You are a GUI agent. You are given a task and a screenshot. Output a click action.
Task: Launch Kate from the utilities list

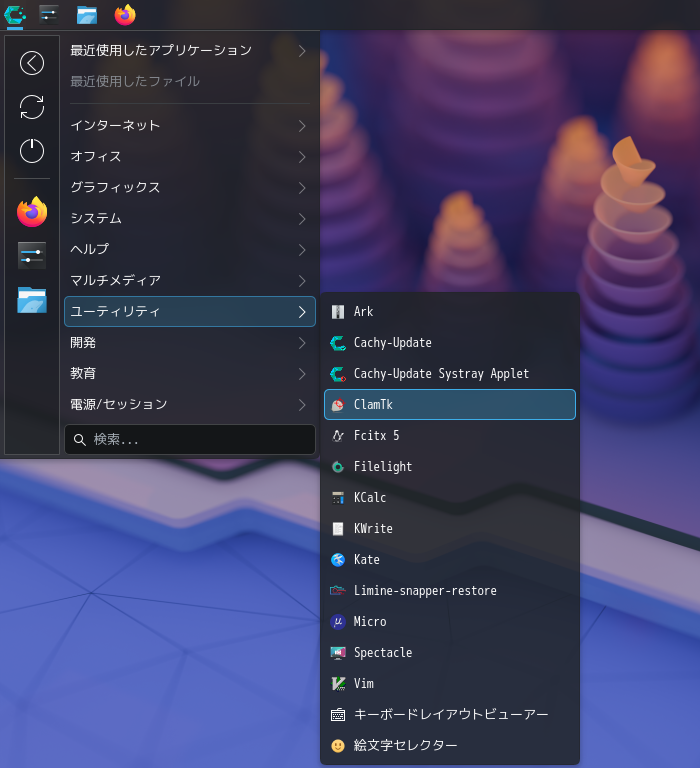coord(450,560)
